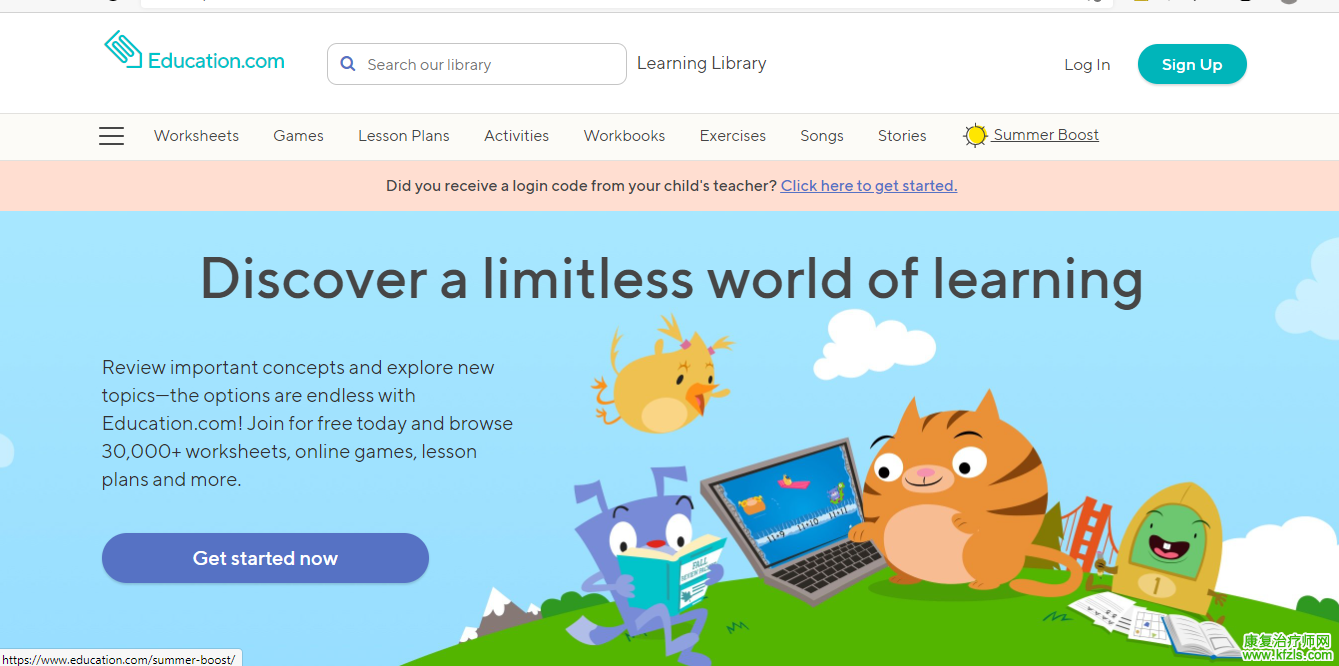Open the Activities menu item
This screenshot has width=1339, height=666.
click(x=516, y=136)
